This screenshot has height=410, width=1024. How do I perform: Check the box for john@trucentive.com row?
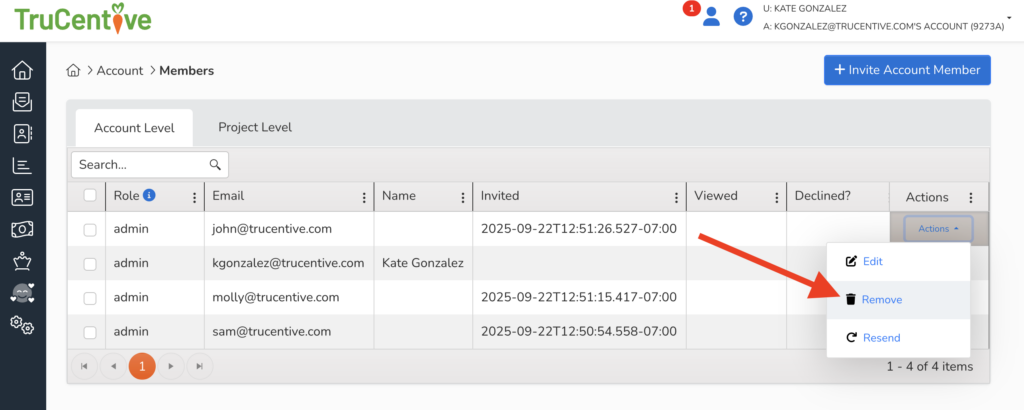[90, 229]
